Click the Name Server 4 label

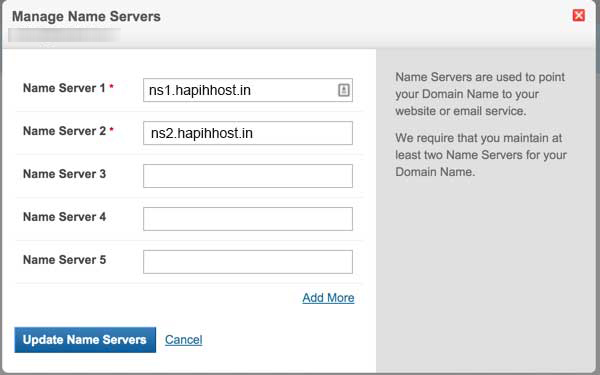(x=64, y=217)
